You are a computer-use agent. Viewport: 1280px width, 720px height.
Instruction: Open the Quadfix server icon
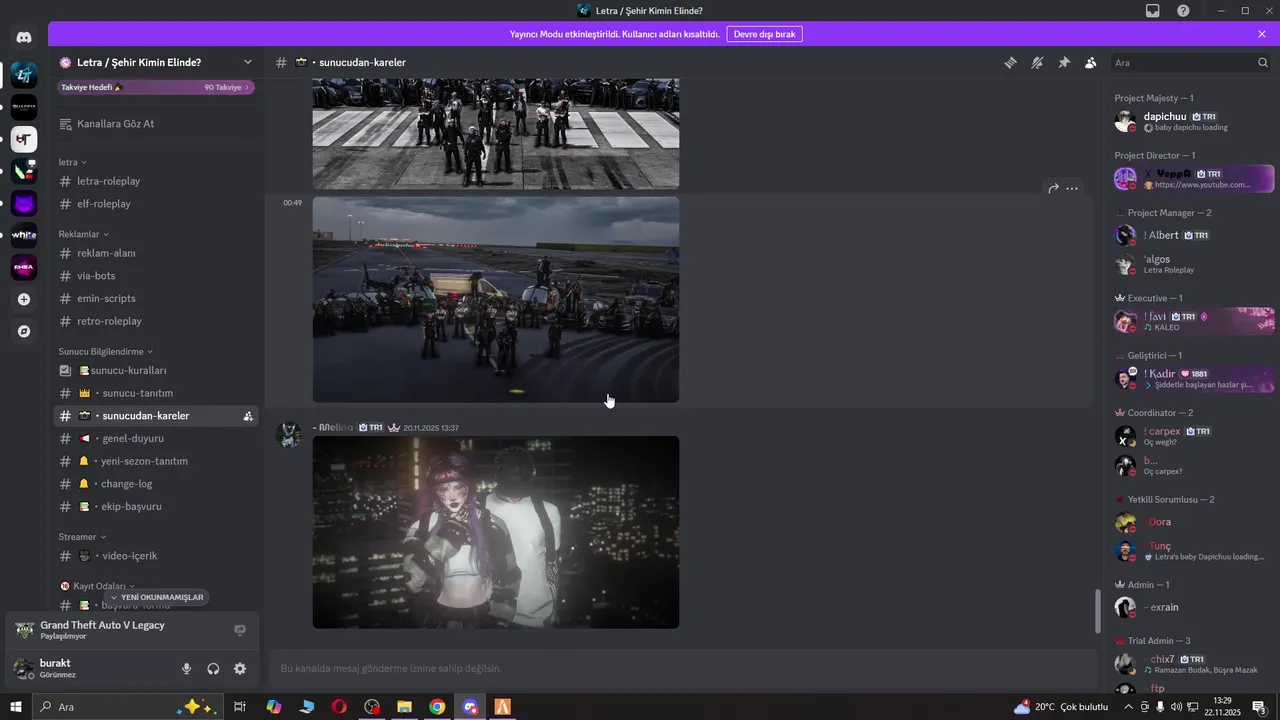pos(24,107)
